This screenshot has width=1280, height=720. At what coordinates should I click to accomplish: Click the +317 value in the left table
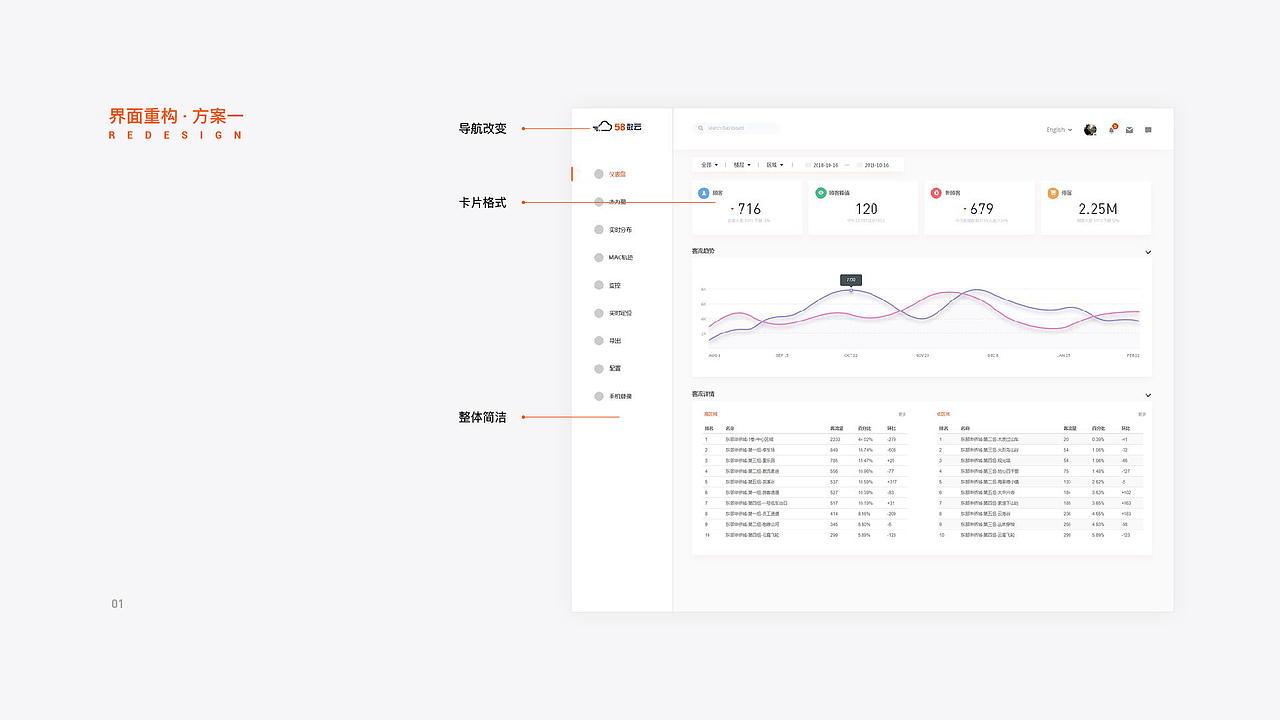[892, 482]
